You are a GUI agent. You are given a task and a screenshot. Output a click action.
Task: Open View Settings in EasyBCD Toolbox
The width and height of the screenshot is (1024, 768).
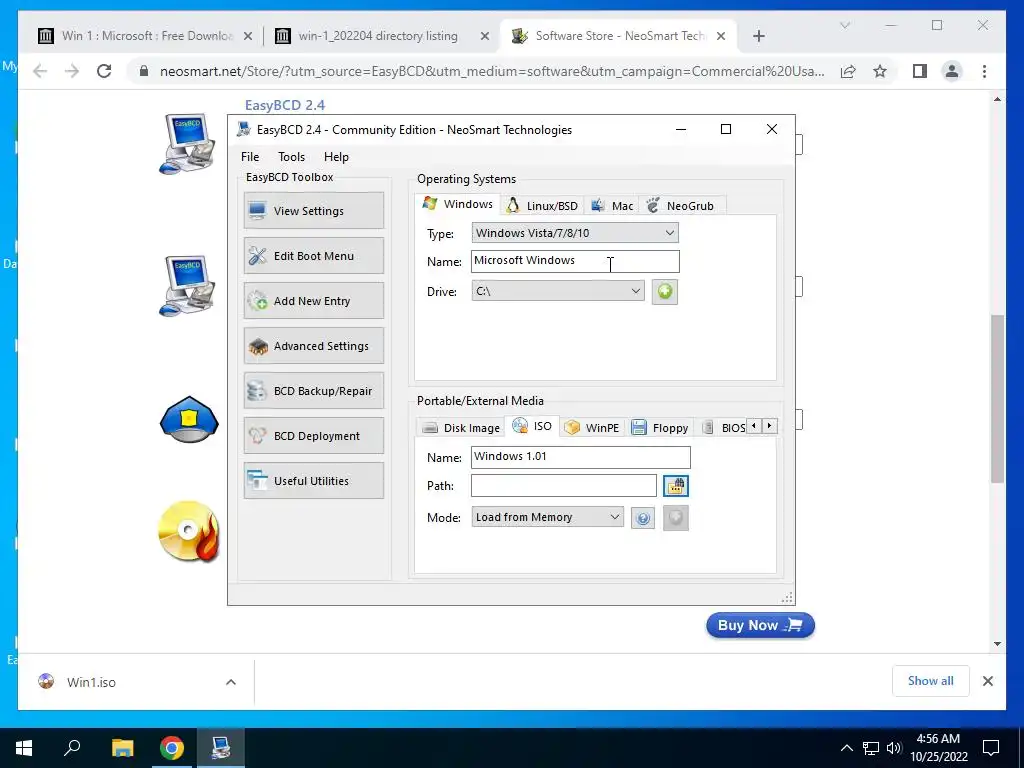tap(313, 210)
